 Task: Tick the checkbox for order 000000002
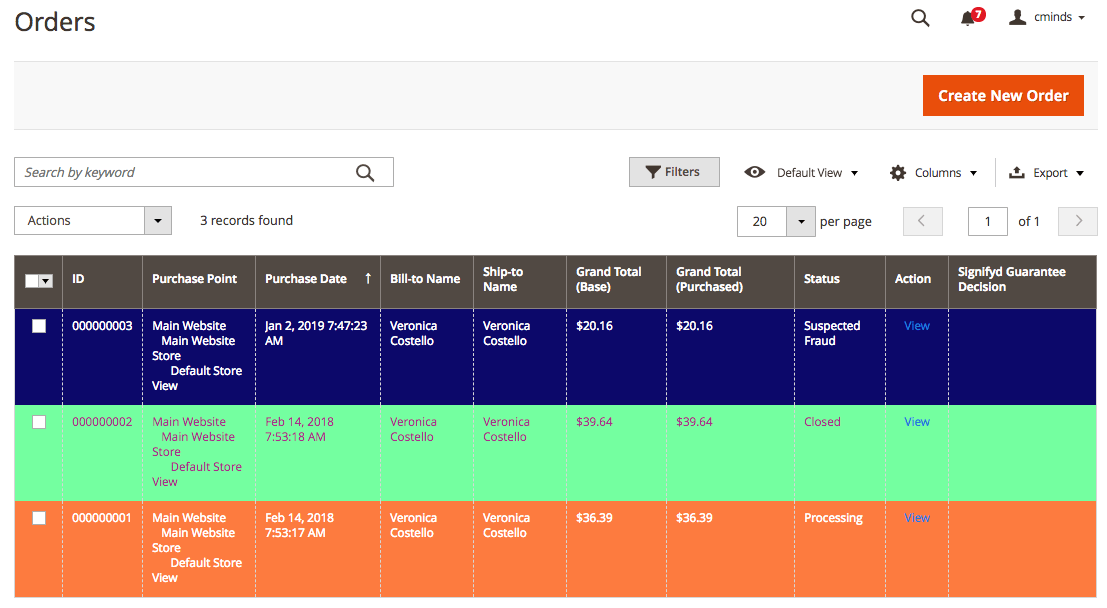(39, 422)
